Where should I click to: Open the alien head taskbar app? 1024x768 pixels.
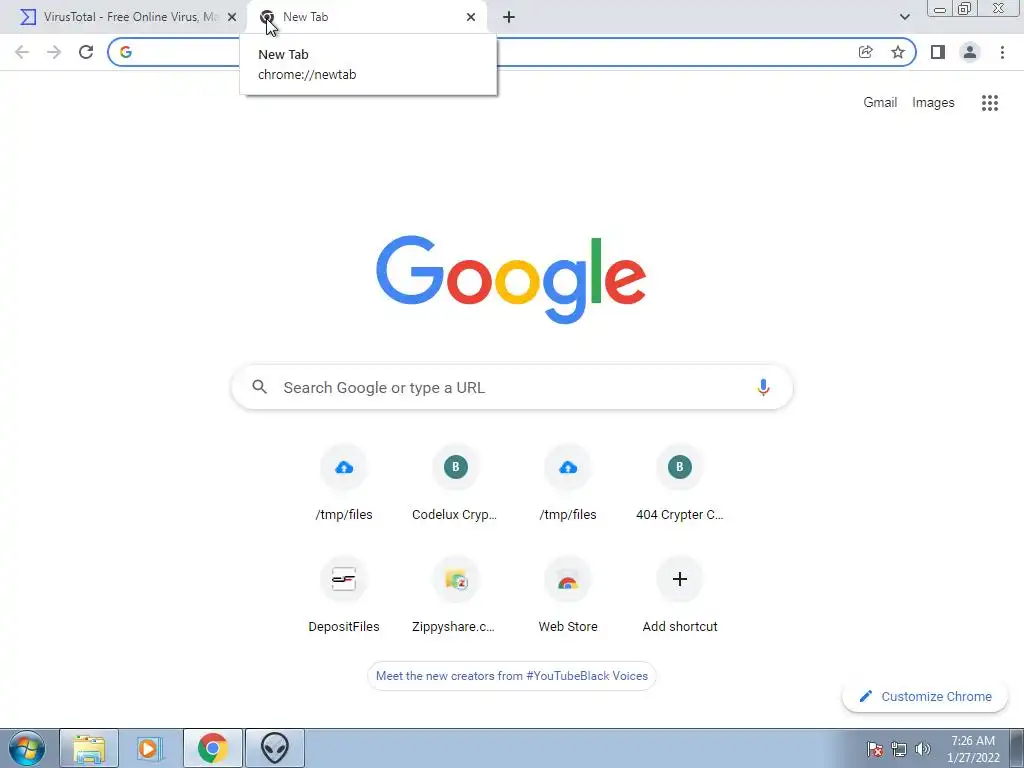(274, 748)
